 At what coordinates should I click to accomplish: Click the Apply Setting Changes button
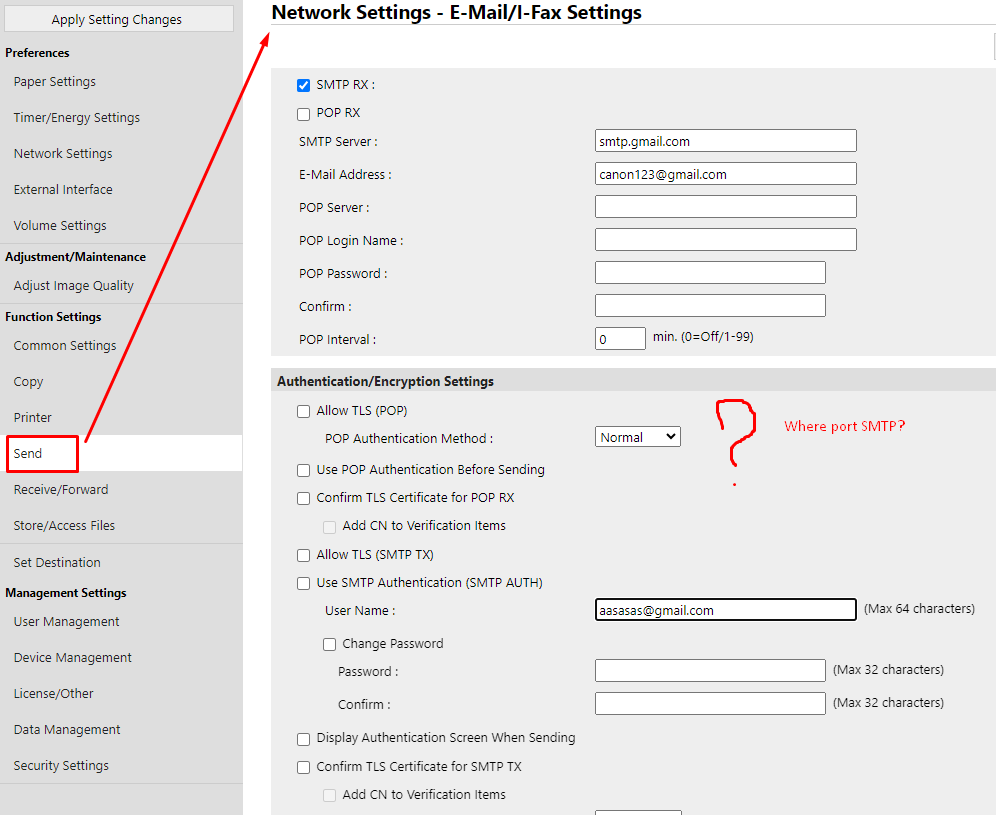[x=118, y=18]
